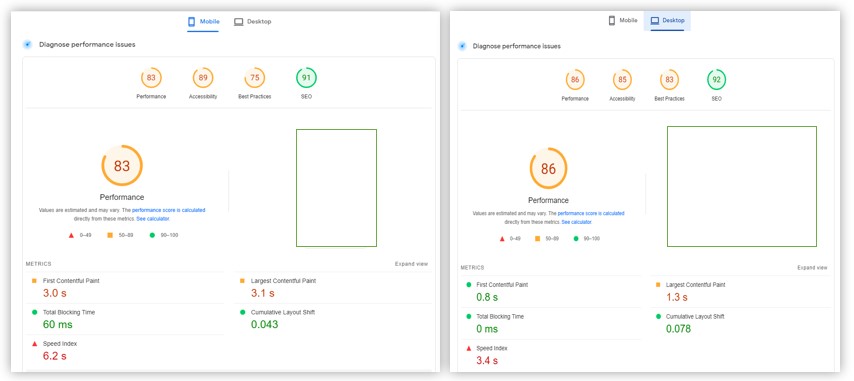854x381 pixels.
Task: Click the phone icon in left report tabs
Action: pyautogui.click(x=191, y=22)
